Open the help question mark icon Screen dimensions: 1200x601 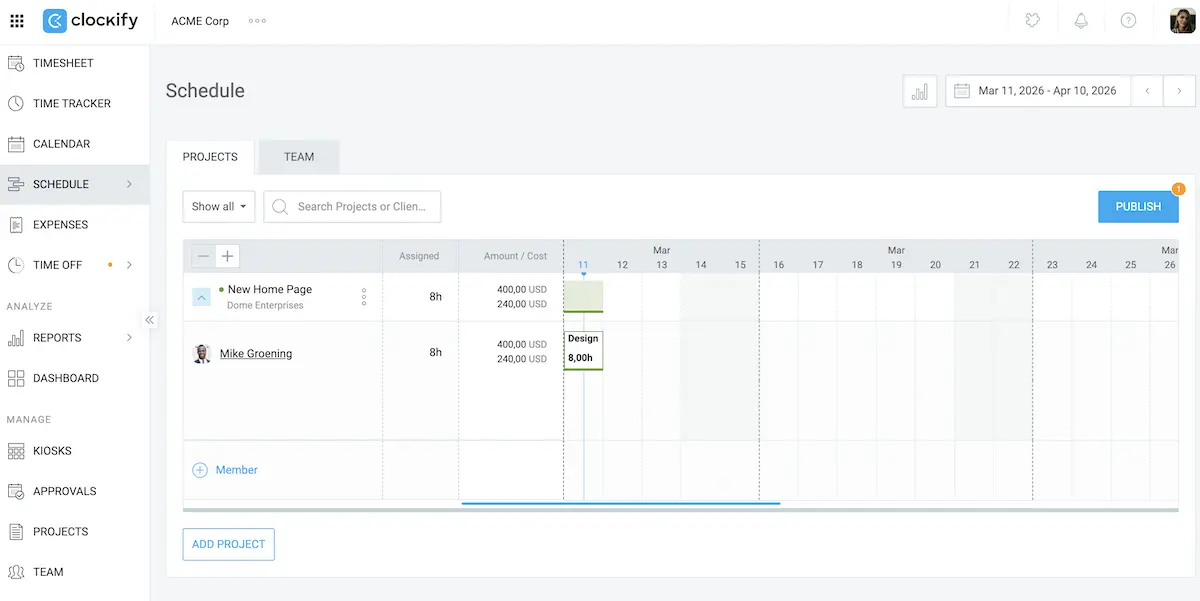(x=1128, y=20)
